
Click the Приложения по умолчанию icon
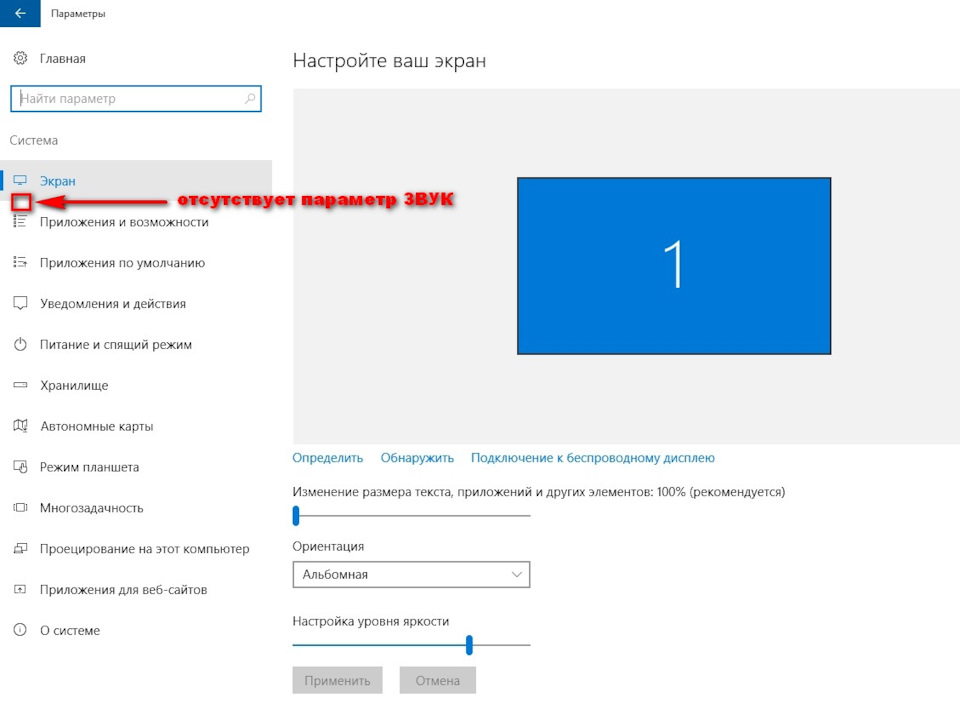pyautogui.click(x=20, y=263)
